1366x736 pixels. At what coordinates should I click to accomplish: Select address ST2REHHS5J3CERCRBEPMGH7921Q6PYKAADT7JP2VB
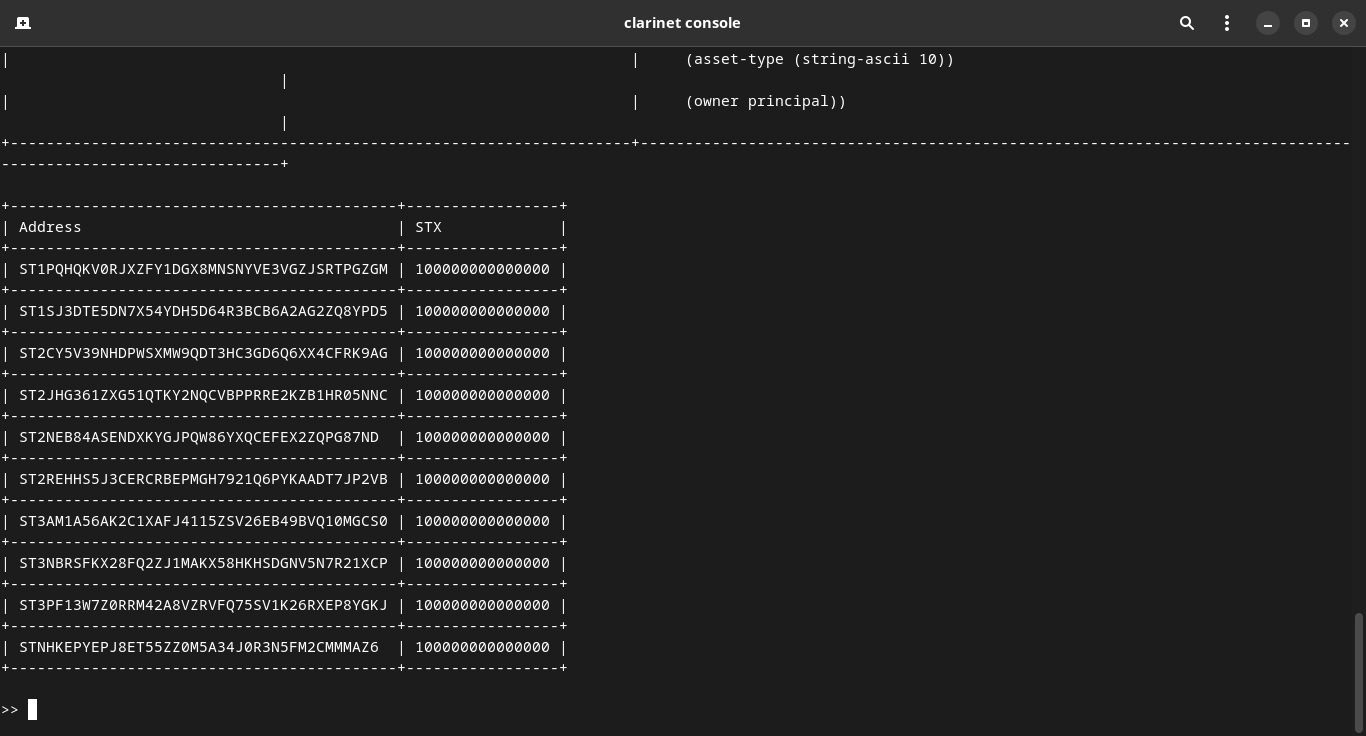[203, 479]
